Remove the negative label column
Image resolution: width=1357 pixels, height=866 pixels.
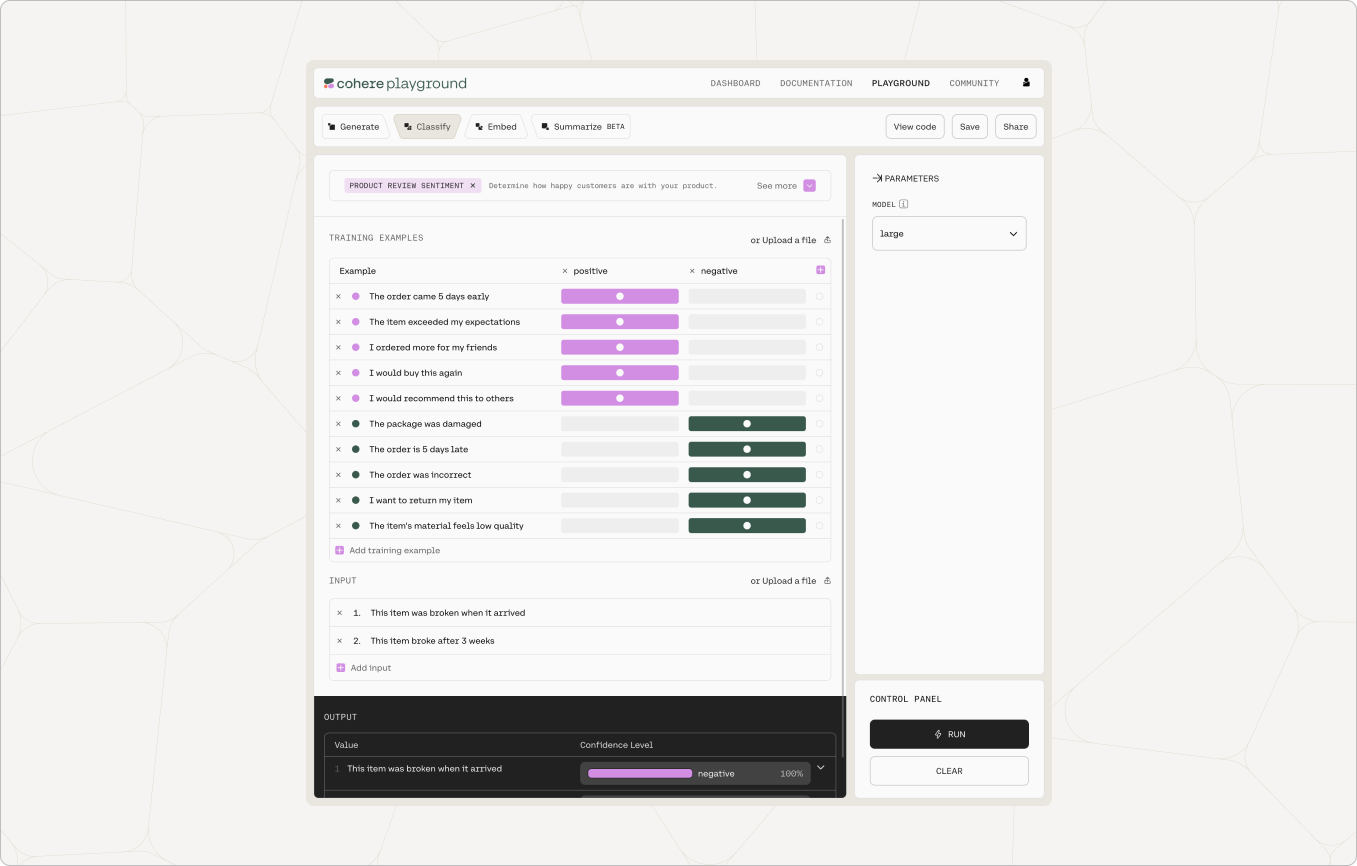click(692, 271)
